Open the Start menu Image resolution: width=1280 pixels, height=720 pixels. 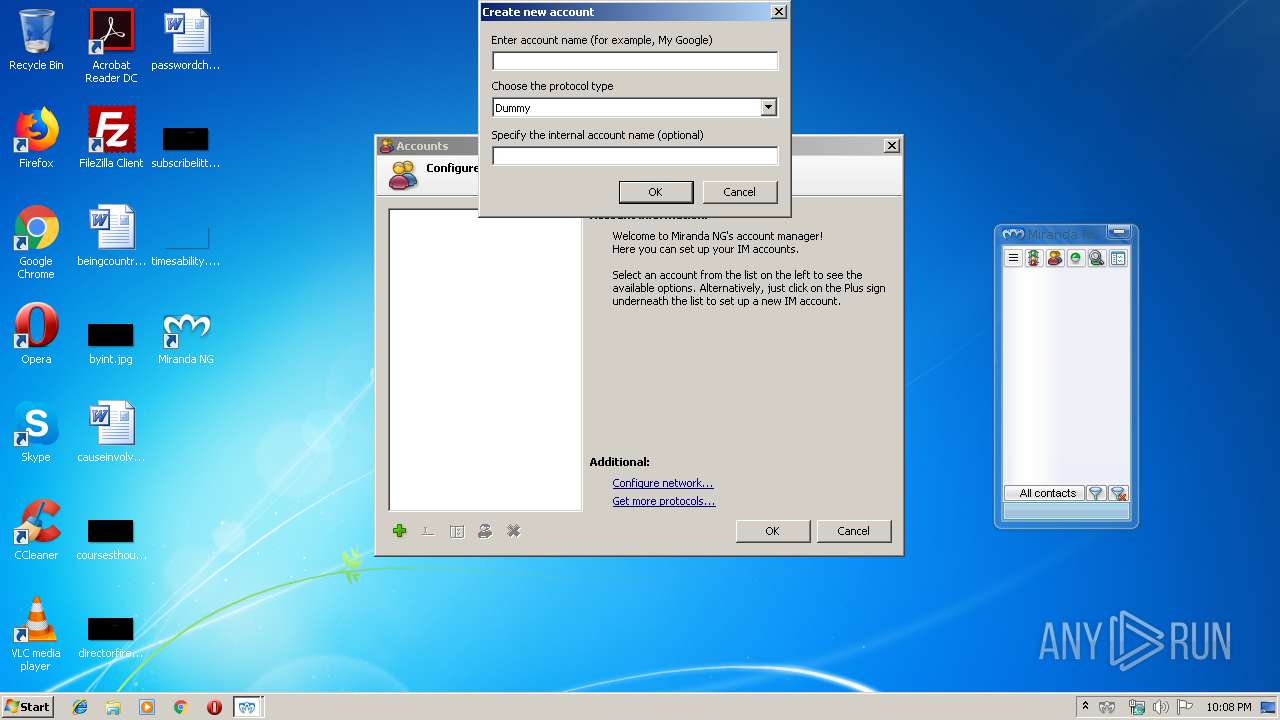pyautogui.click(x=28, y=707)
